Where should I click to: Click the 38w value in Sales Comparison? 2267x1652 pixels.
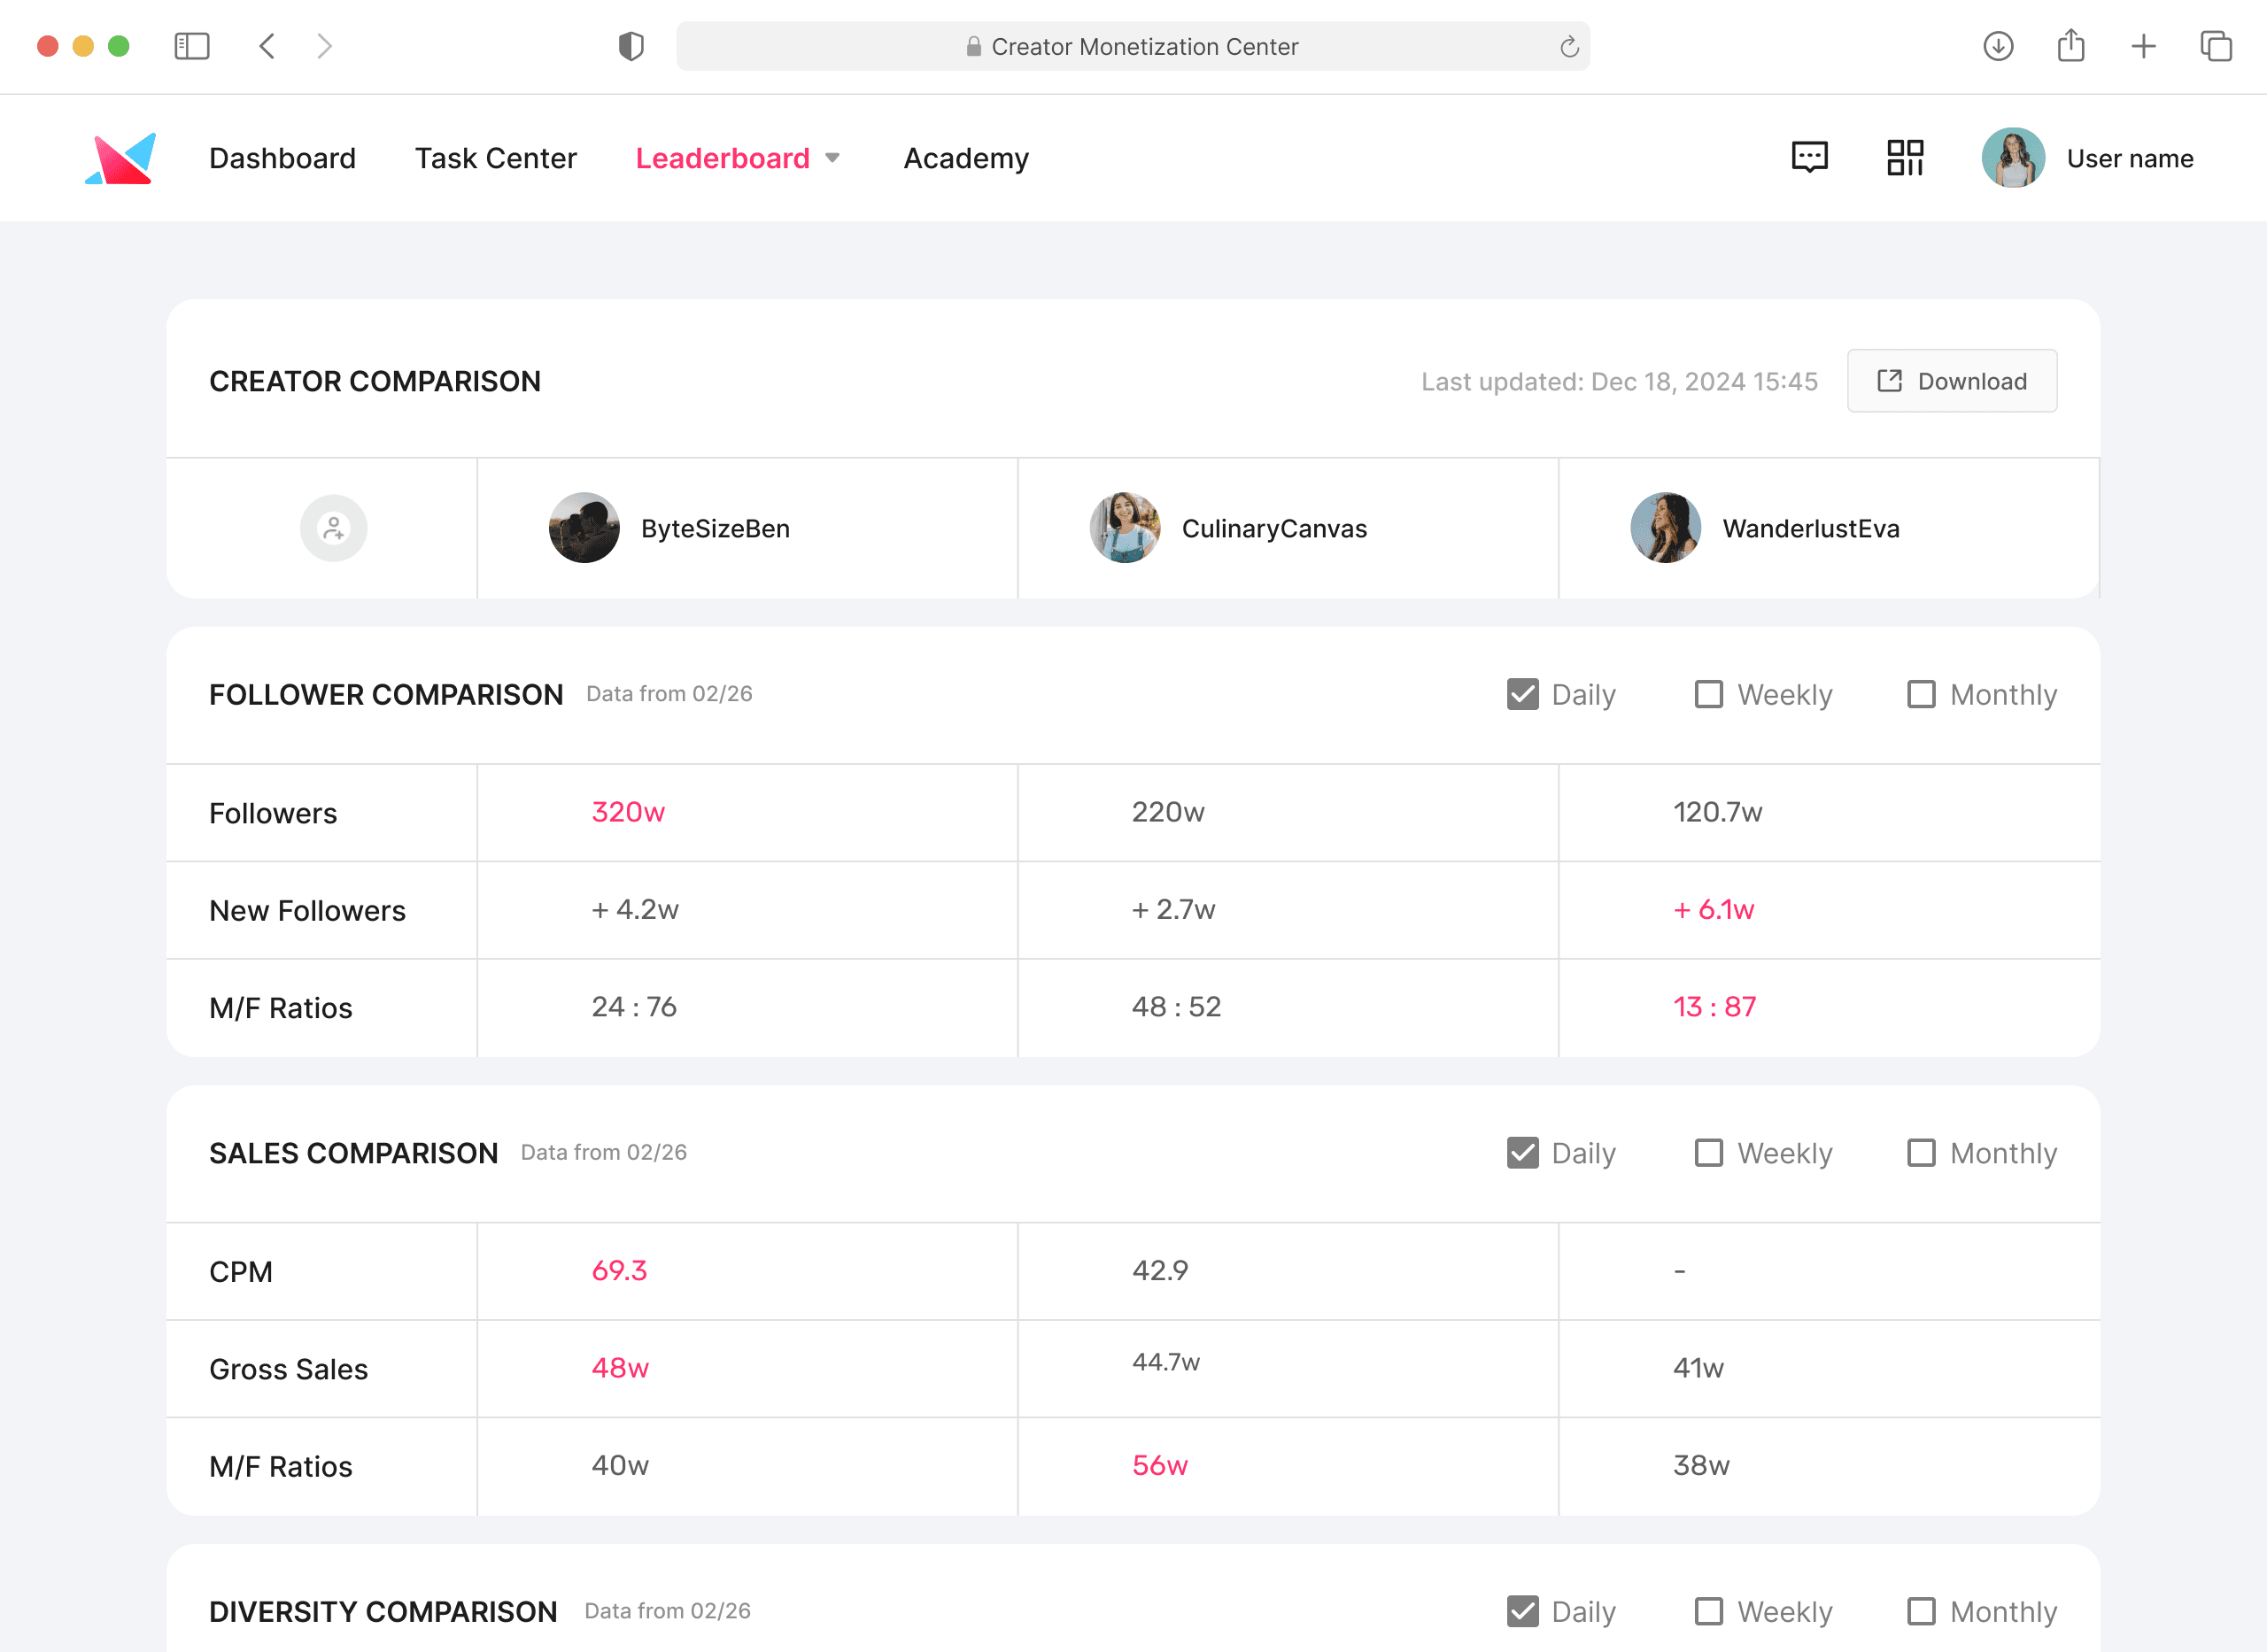point(1701,1465)
